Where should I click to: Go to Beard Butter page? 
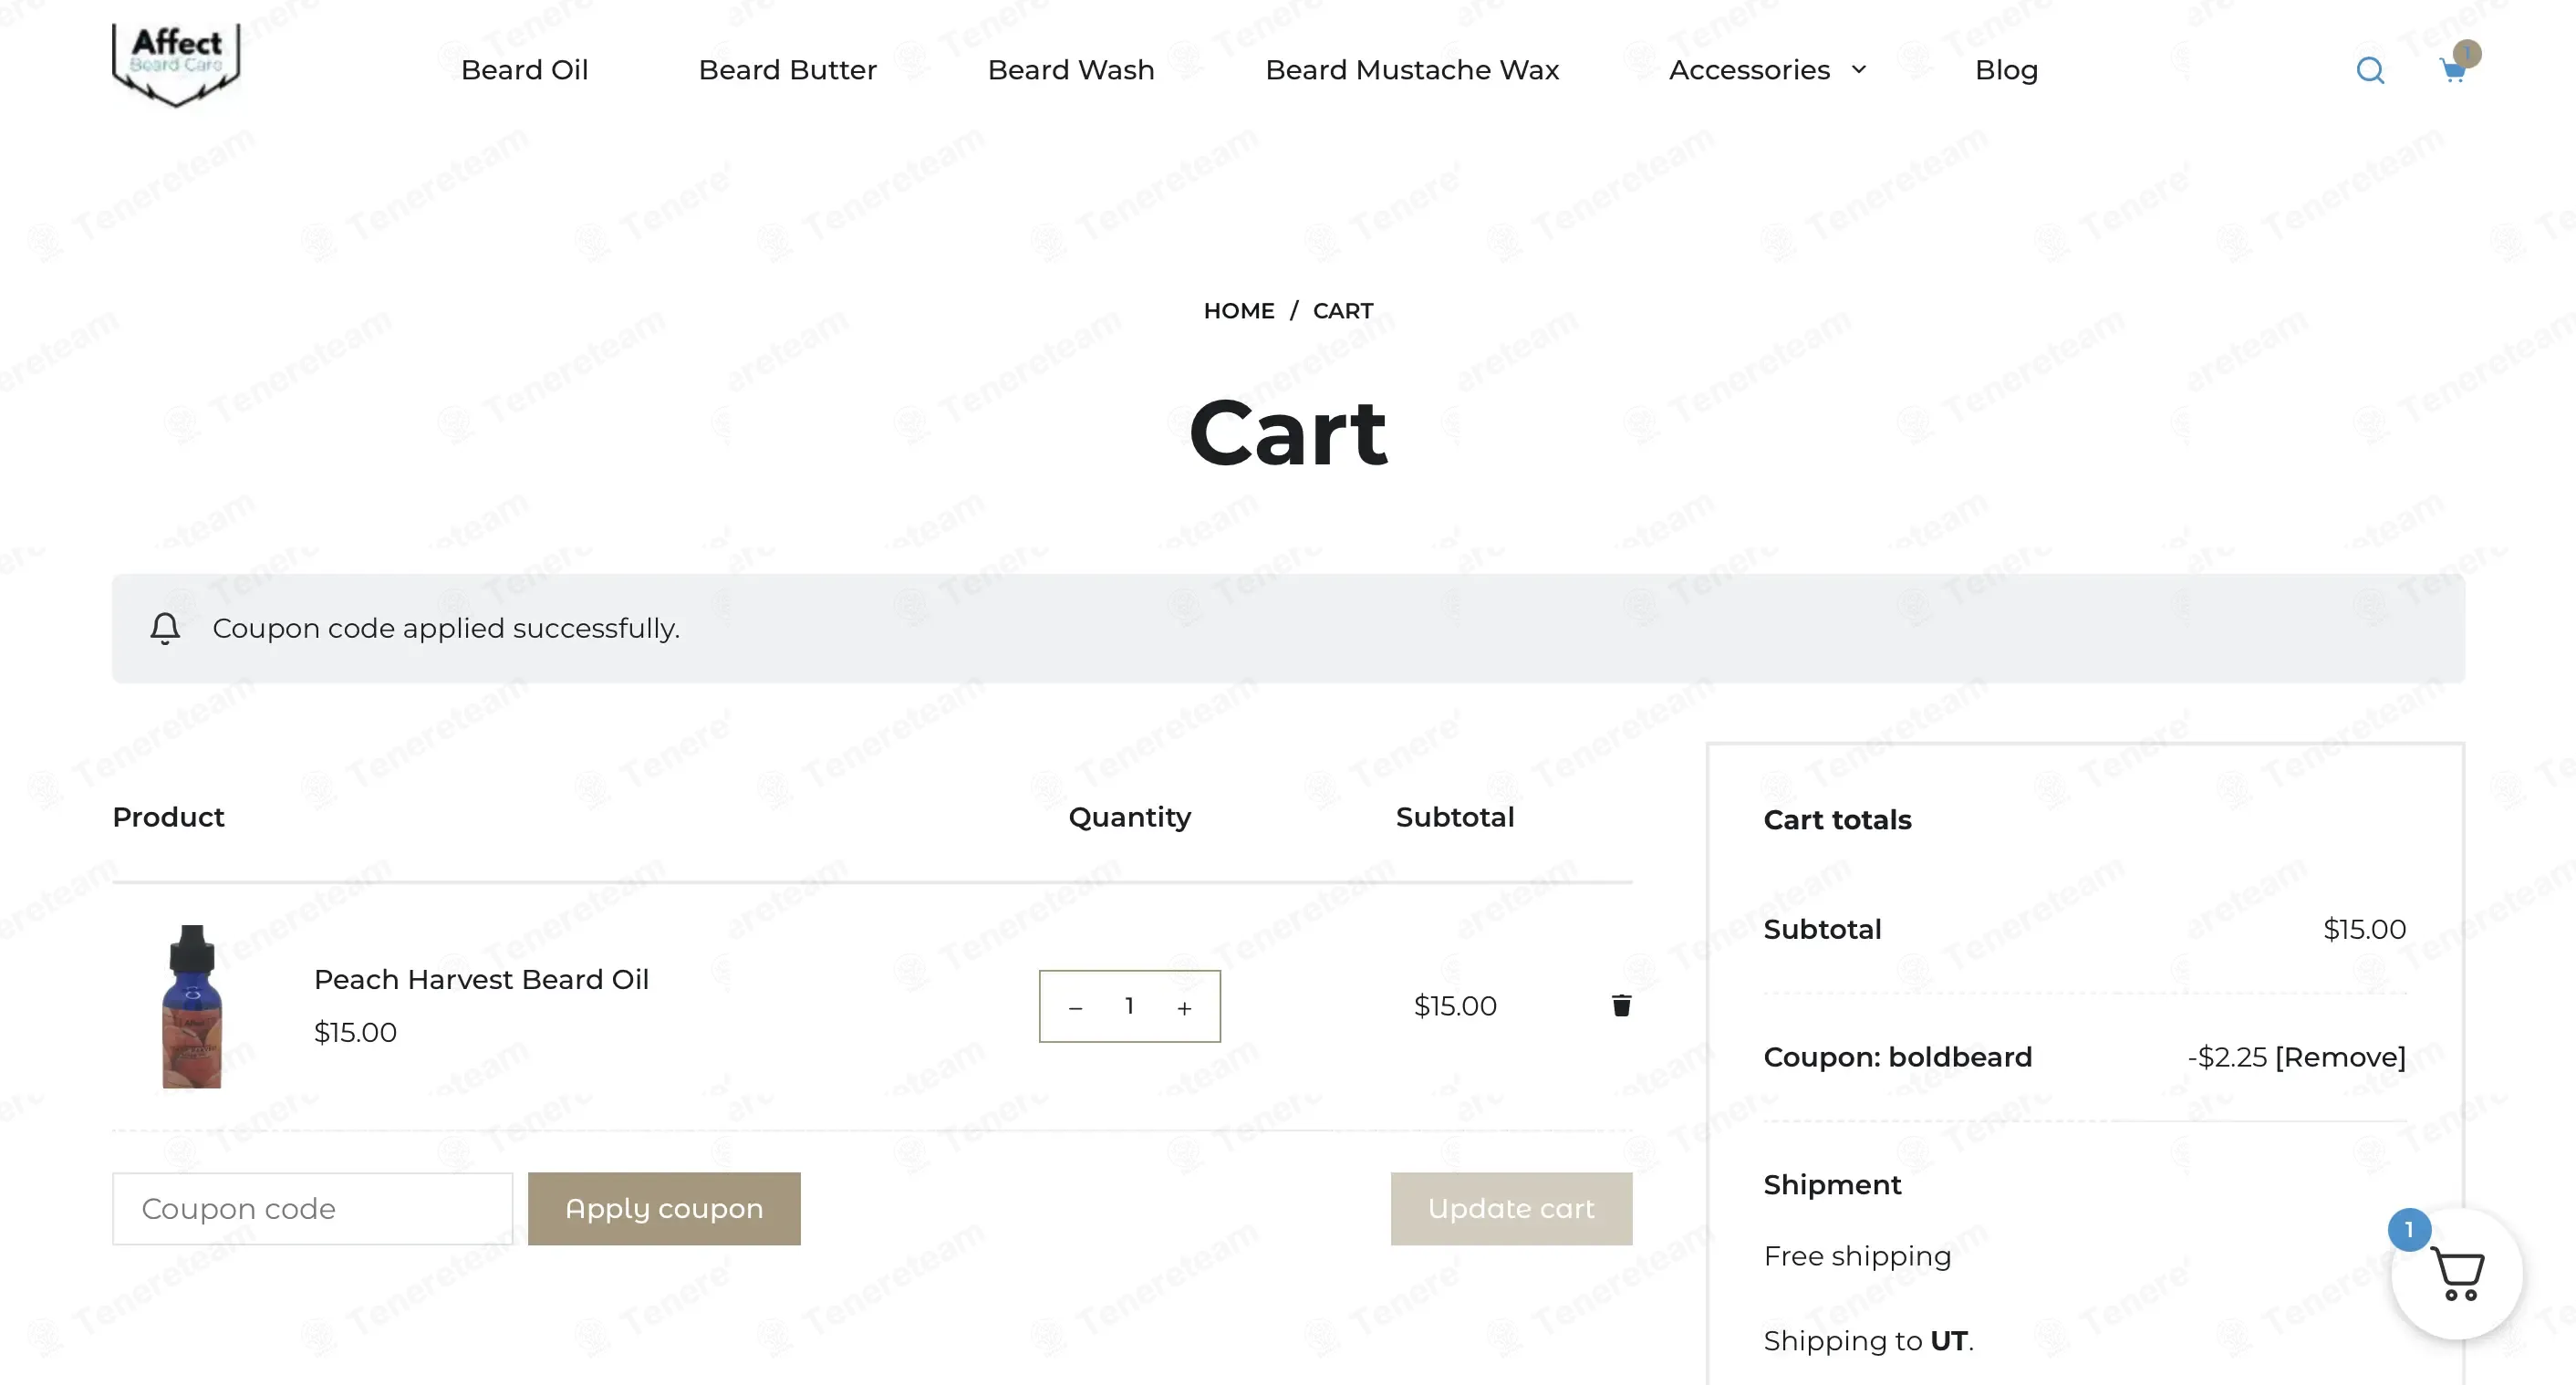point(787,70)
